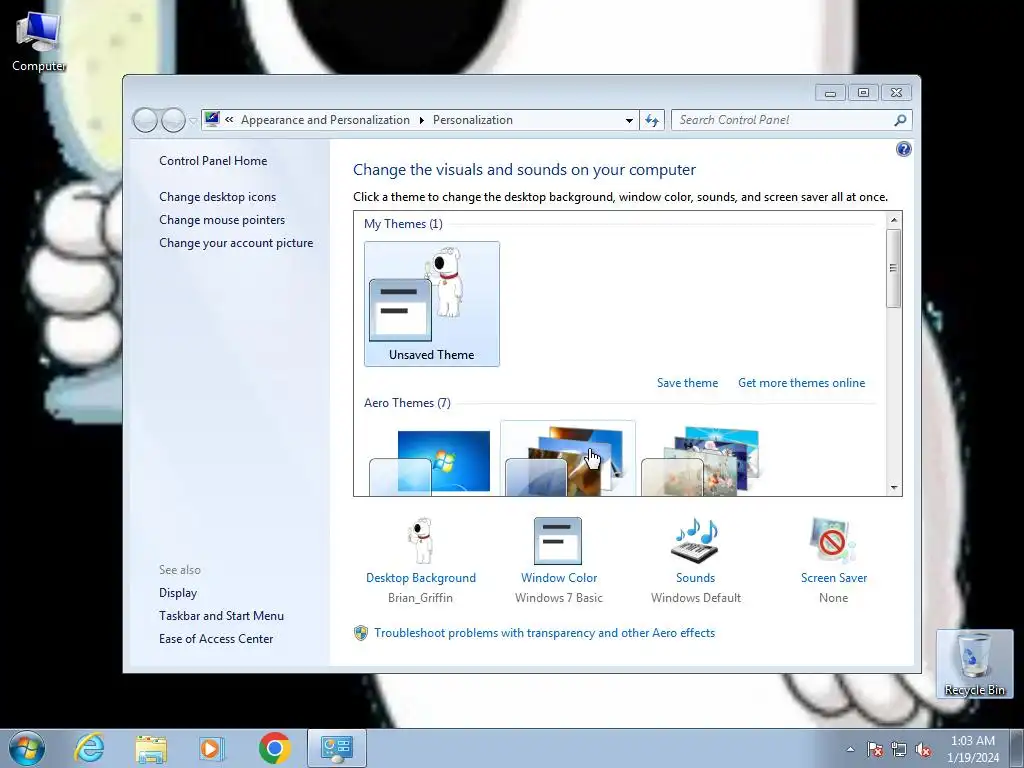Screen dimensions: 1024x768
Task: Open Change desktop icons link
Action: click(217, 197)
